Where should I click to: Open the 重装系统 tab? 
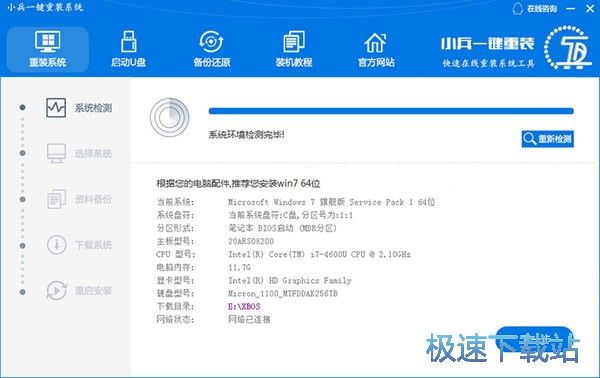pyautogui.click(x=48, y=49)
